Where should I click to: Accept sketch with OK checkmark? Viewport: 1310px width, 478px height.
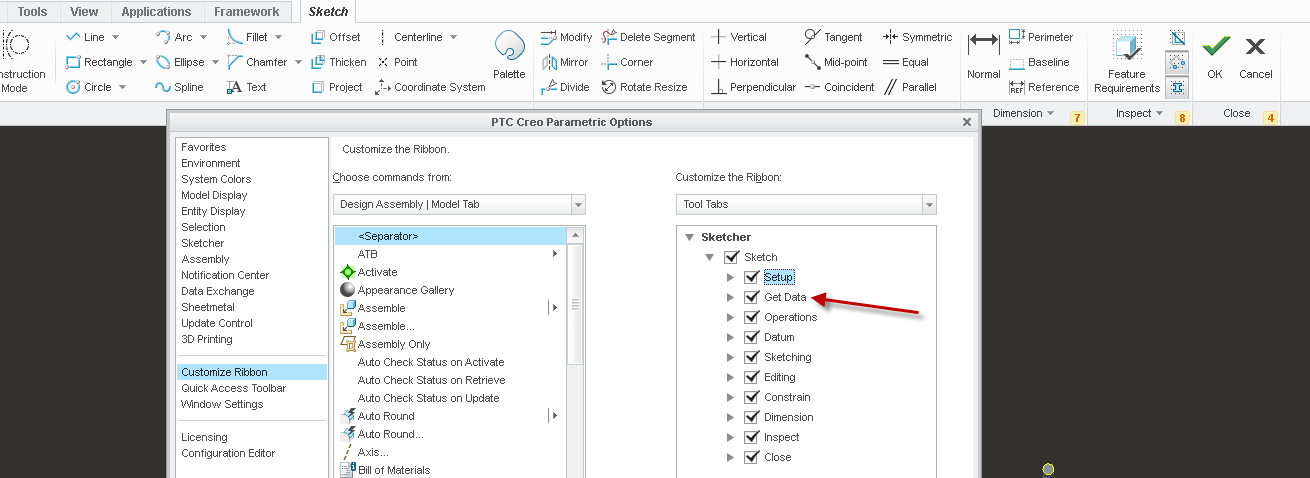(1215, 55)
